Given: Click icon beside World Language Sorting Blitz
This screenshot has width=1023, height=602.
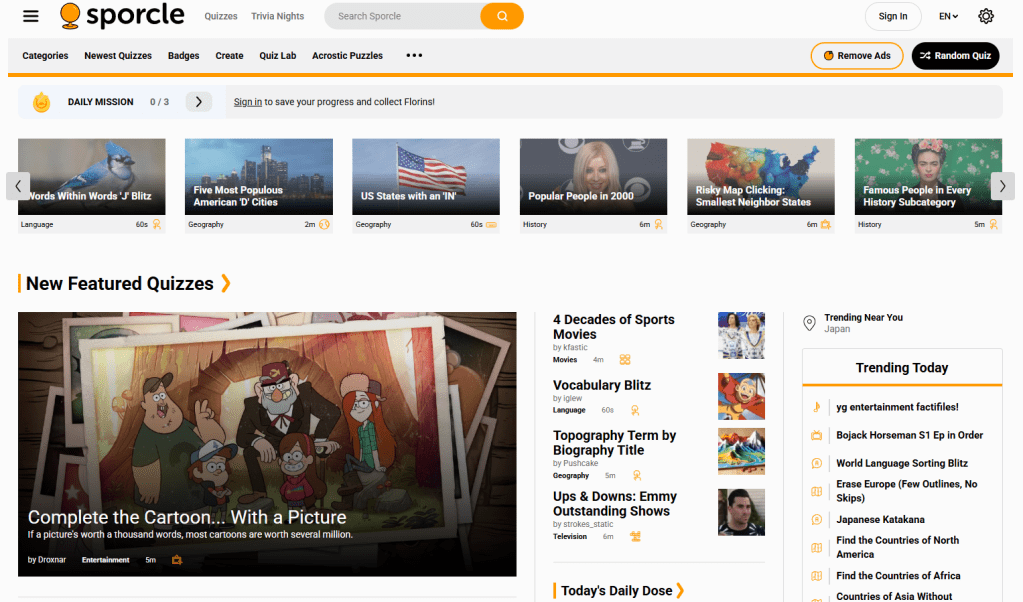Looking at the screenshot, I should (x=816, y=463).
